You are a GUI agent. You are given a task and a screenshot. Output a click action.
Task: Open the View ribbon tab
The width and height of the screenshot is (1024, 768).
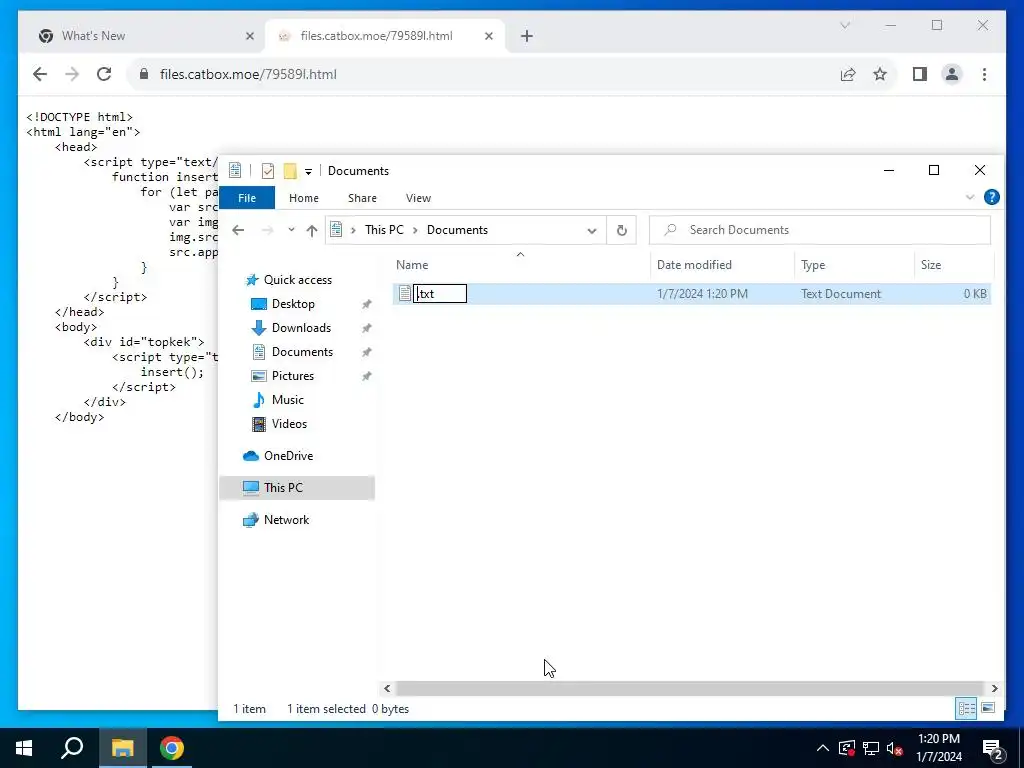coord(418,198)
